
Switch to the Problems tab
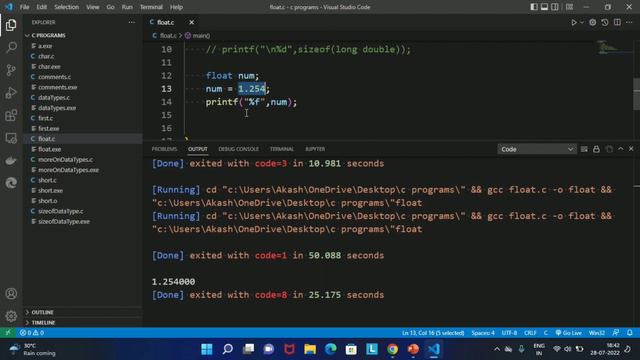point(164,149)
